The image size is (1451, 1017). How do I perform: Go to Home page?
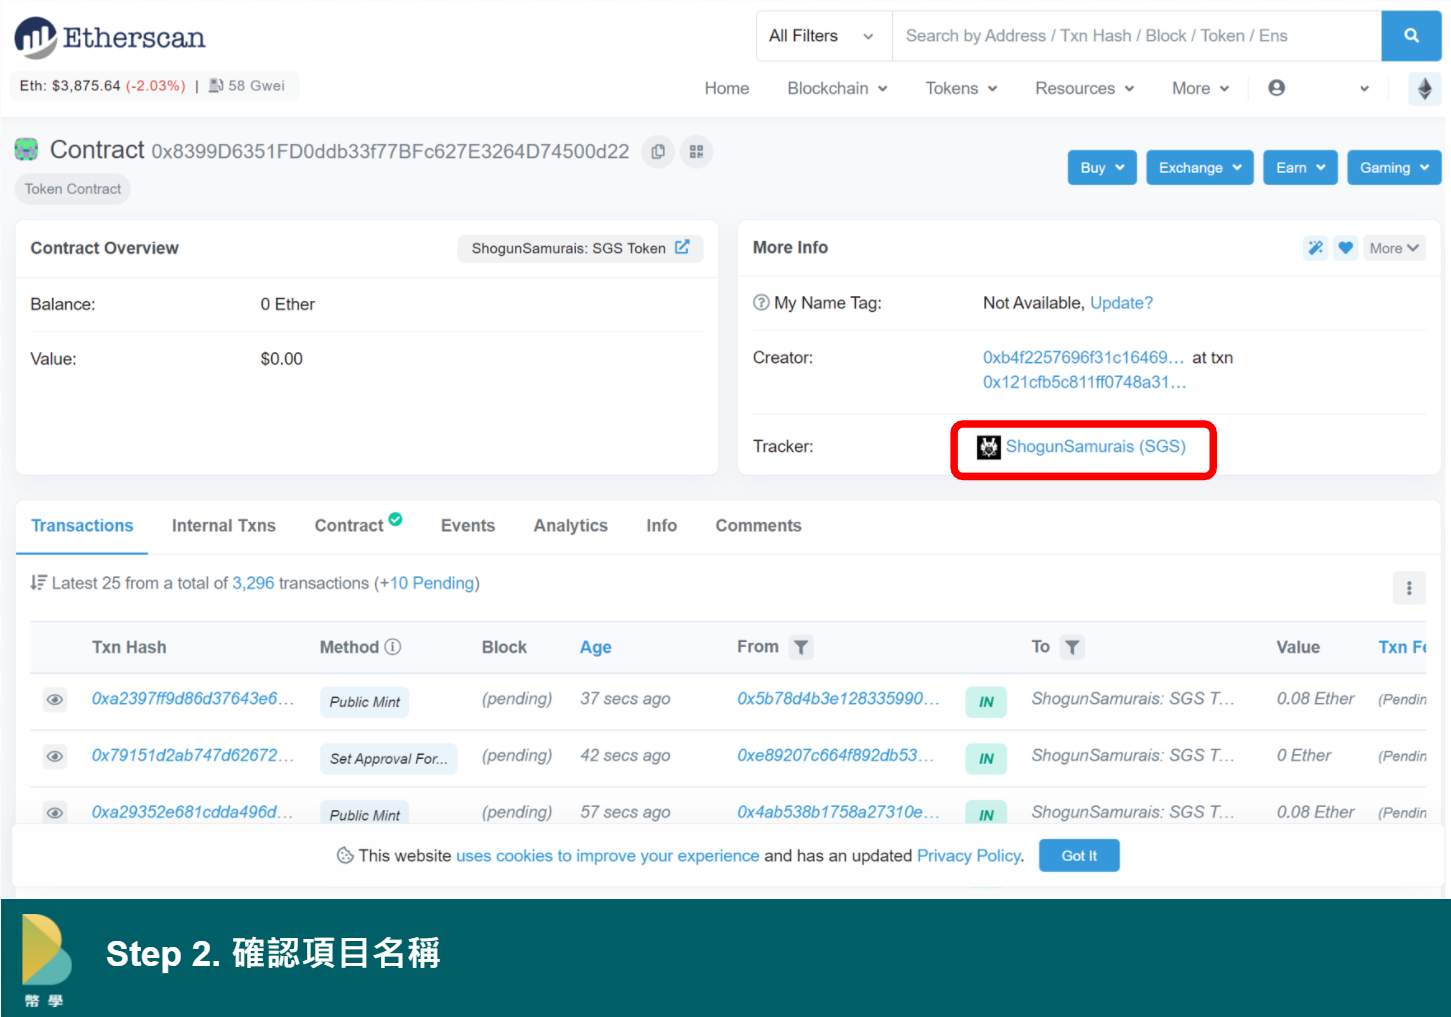(727, 88)
